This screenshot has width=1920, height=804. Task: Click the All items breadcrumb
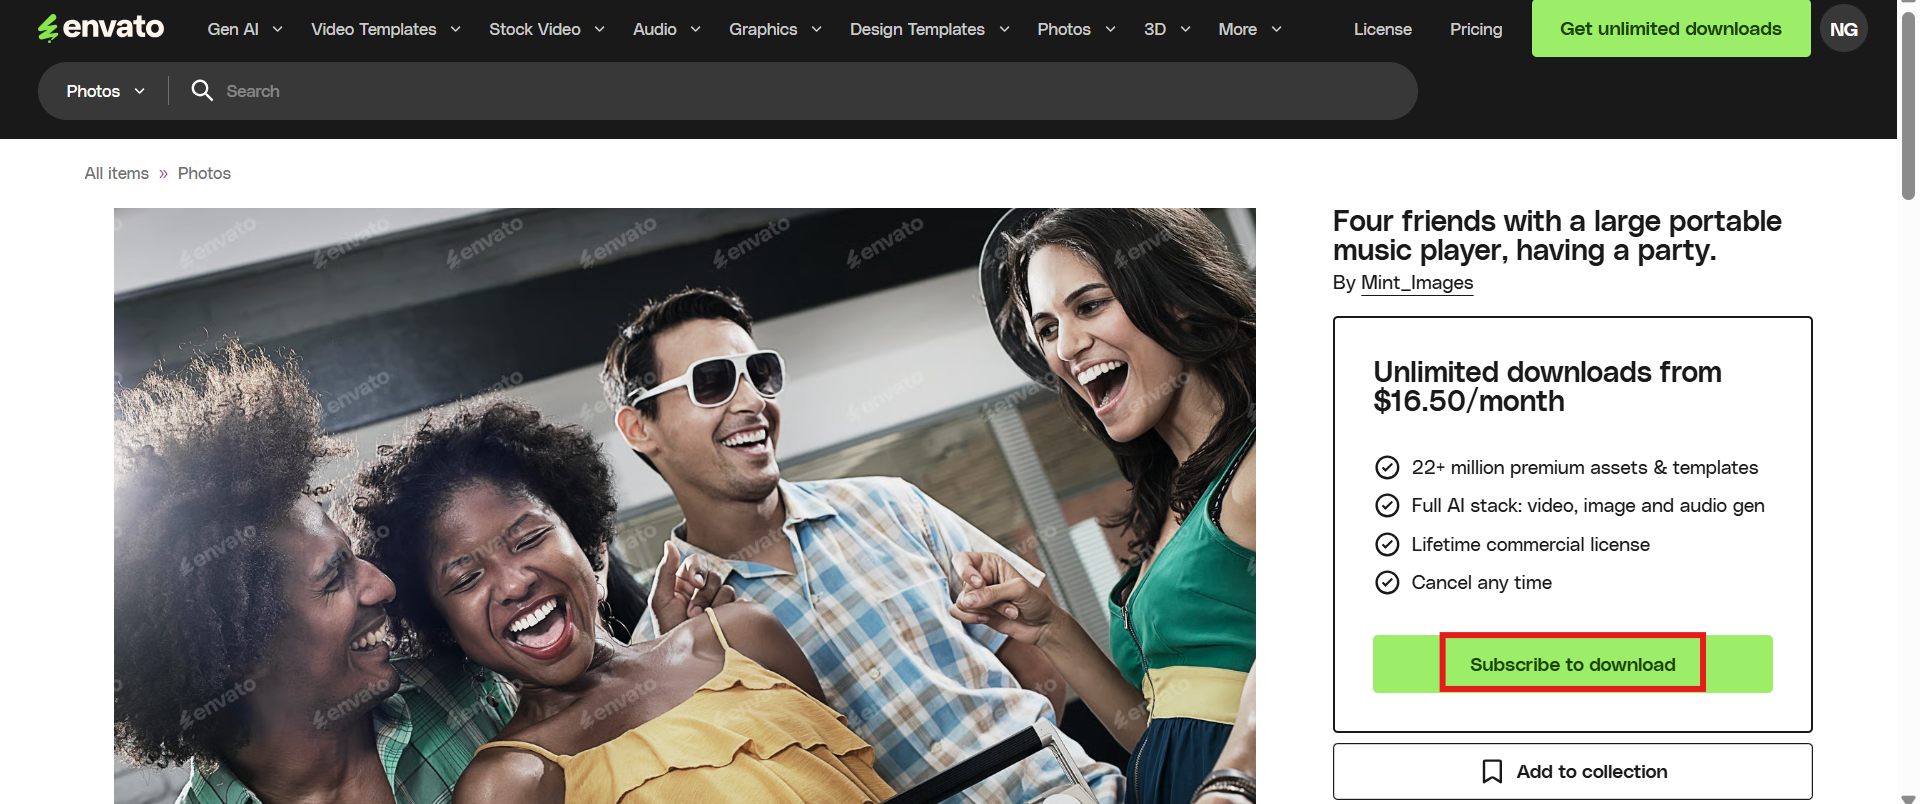[x=117, y=173]
